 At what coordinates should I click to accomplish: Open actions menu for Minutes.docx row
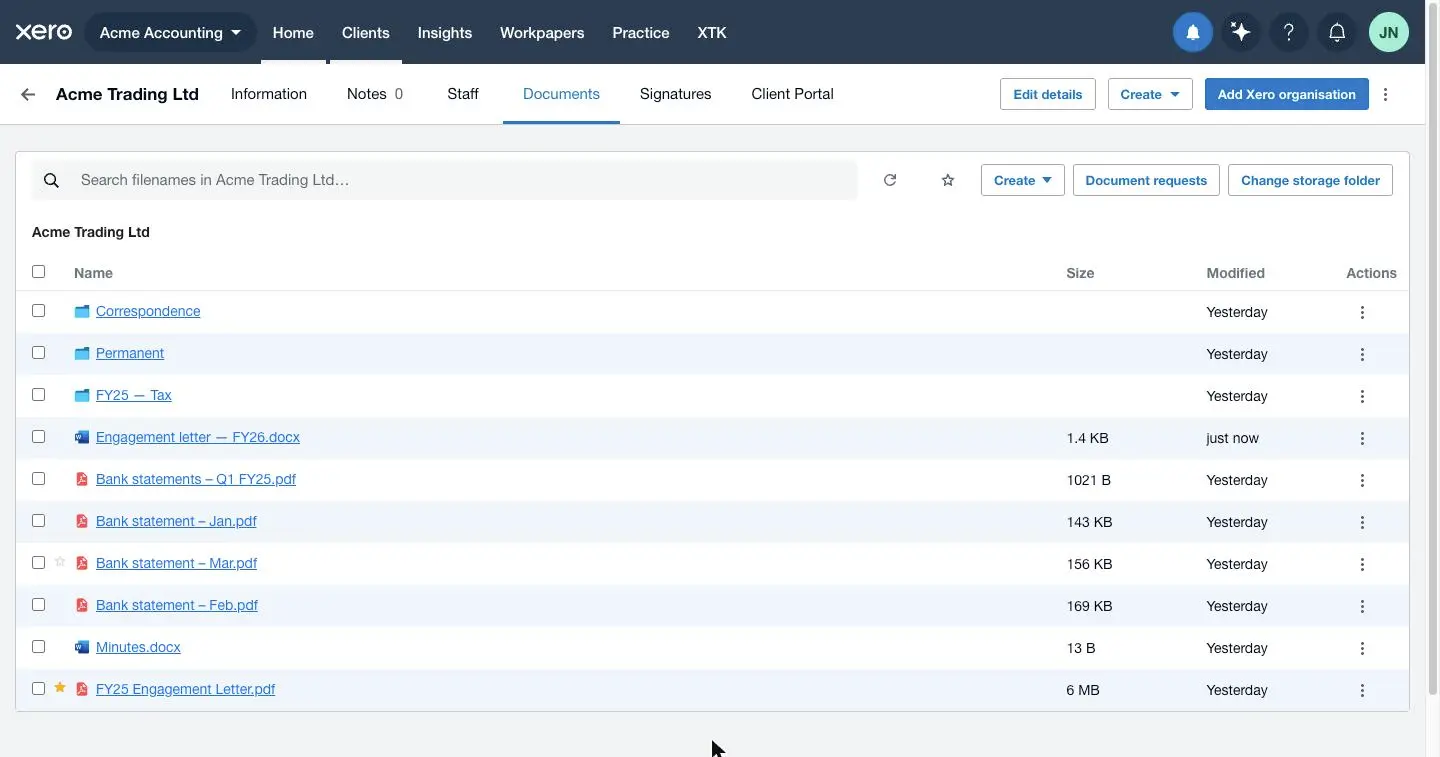1362,648
